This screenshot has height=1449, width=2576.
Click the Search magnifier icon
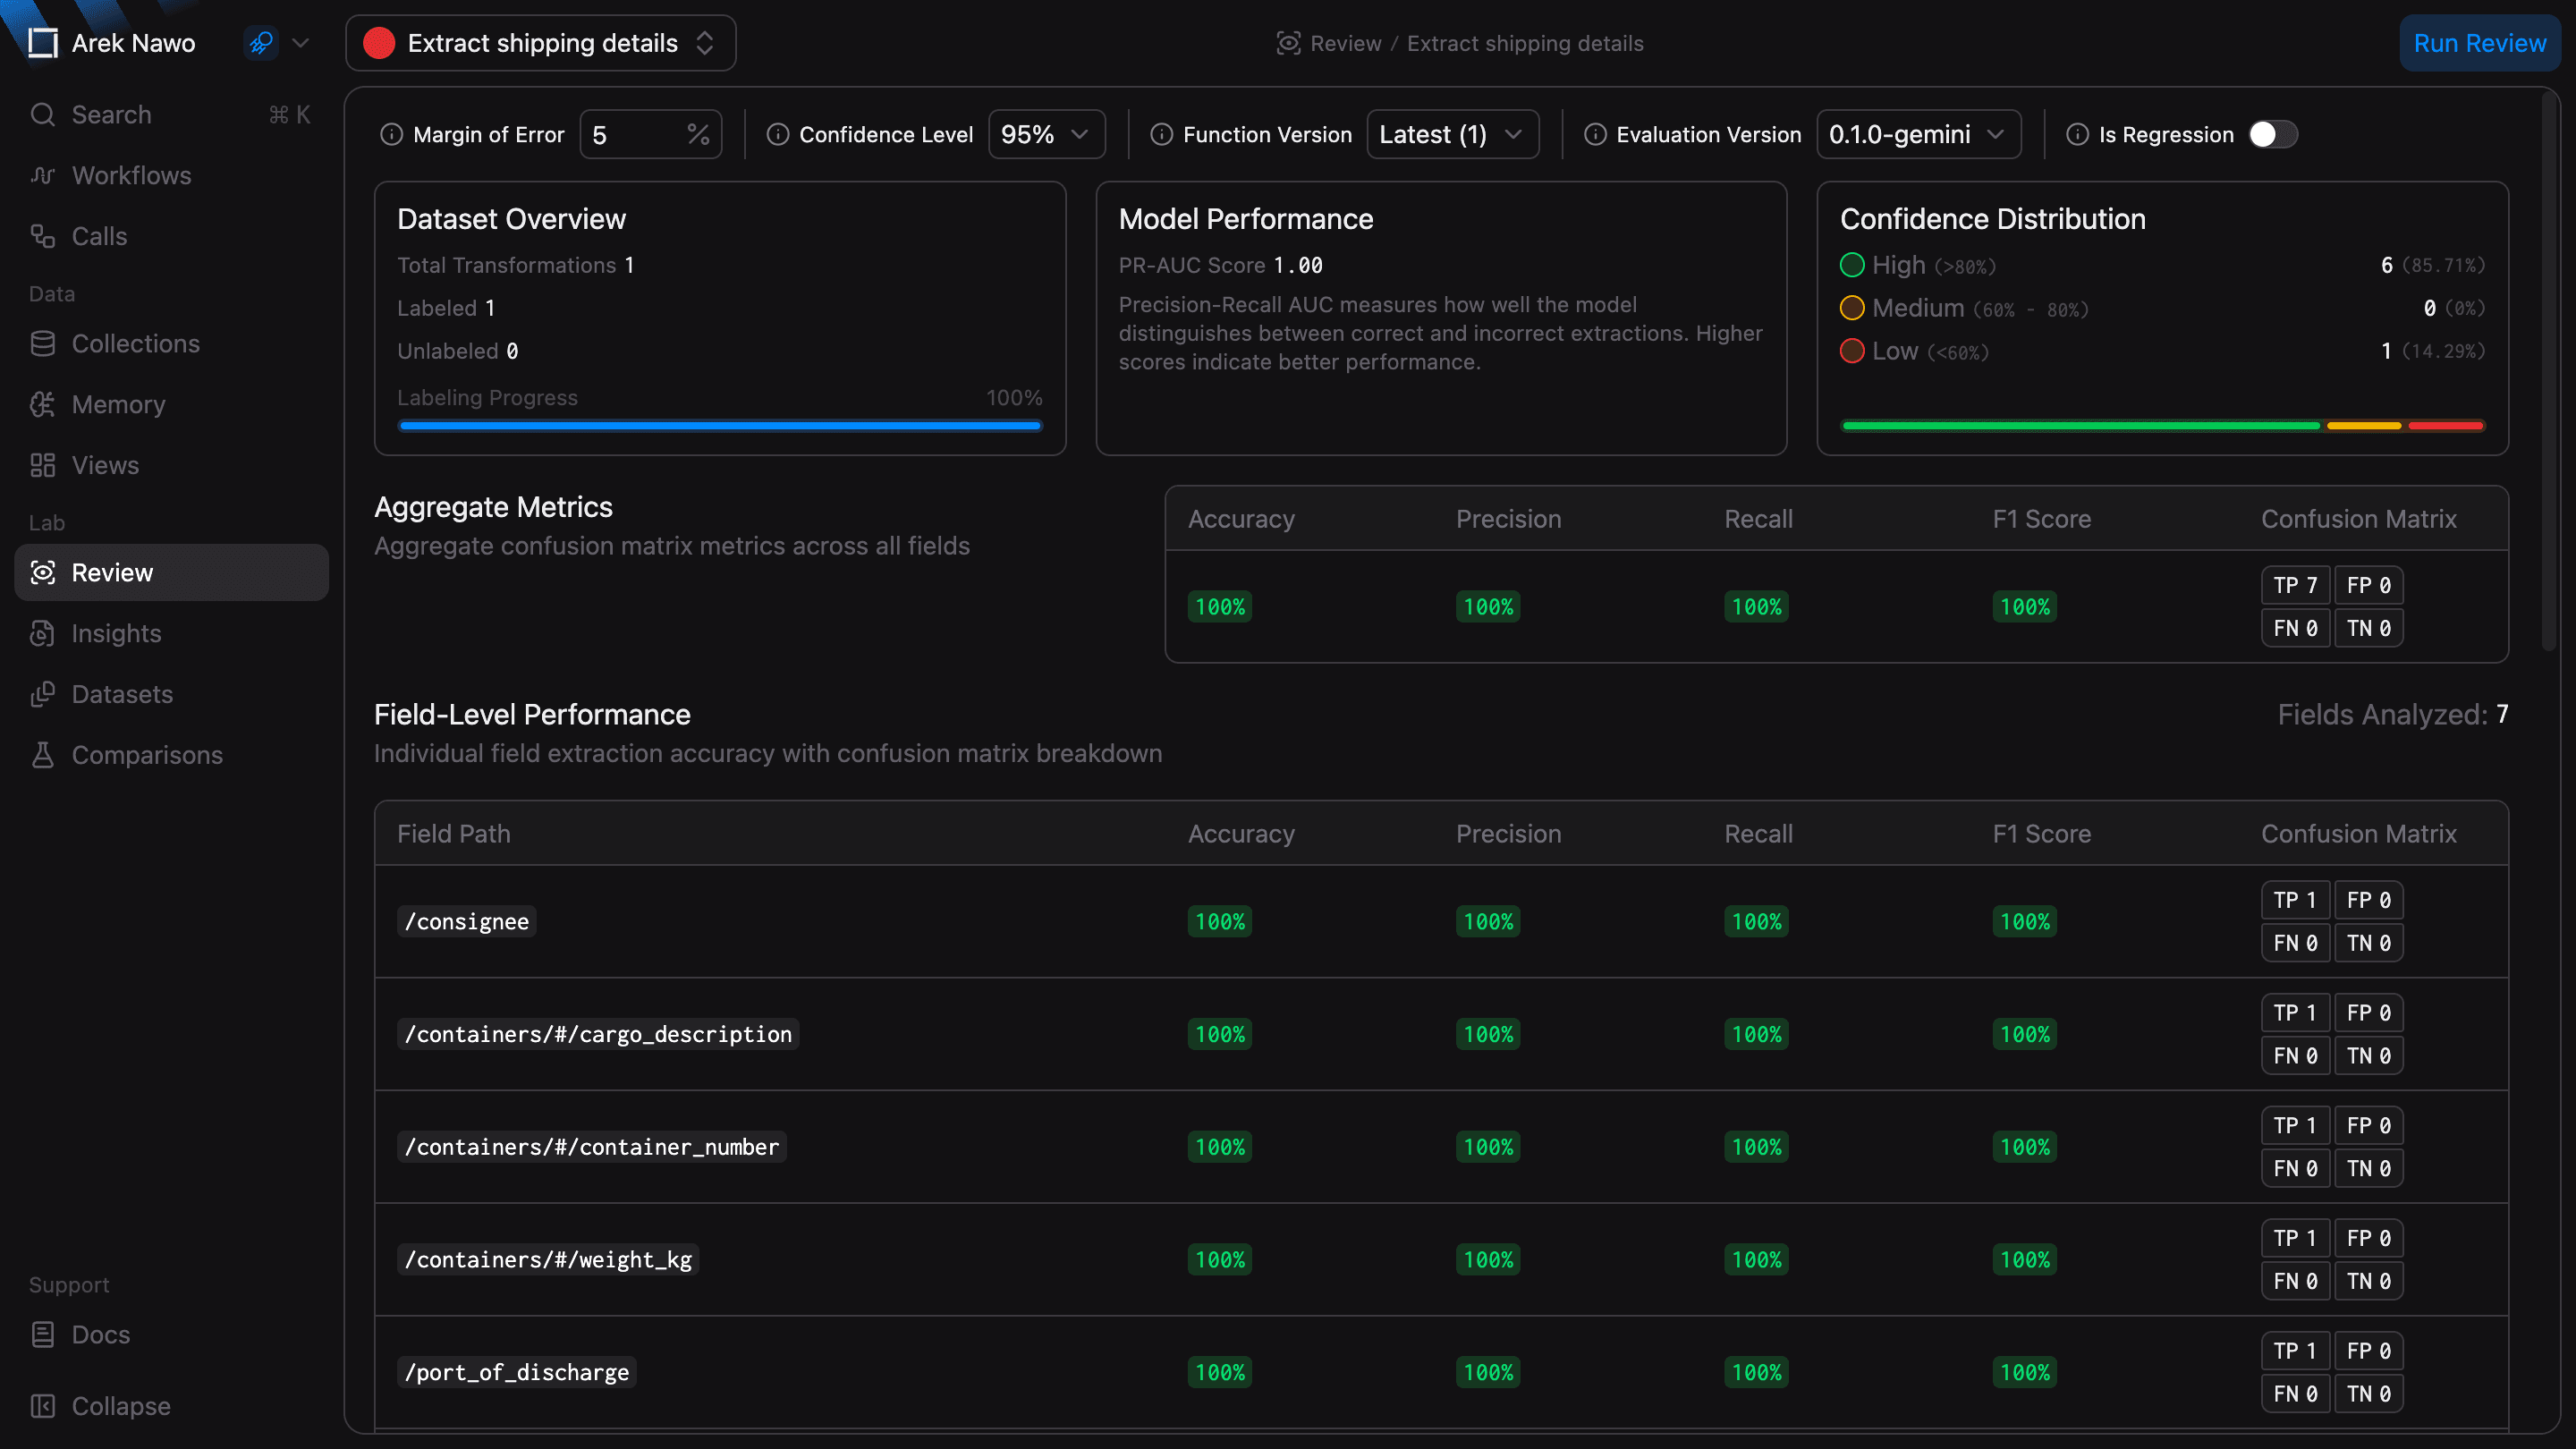(42, 115)
